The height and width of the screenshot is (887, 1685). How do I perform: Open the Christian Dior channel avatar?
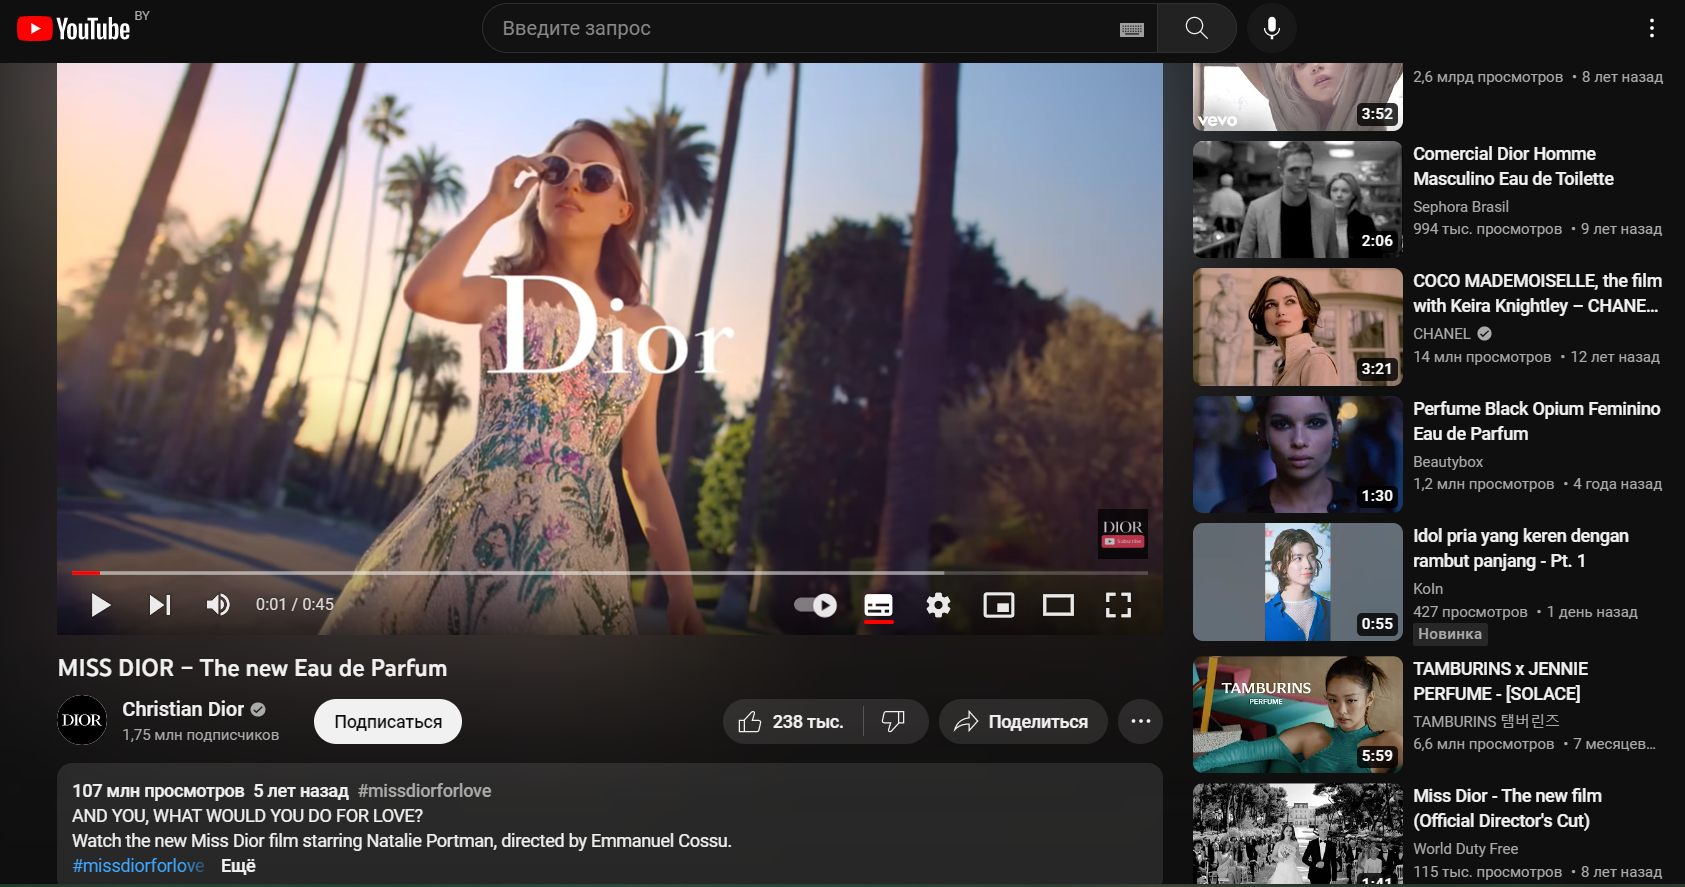click(x=82, y=720)
